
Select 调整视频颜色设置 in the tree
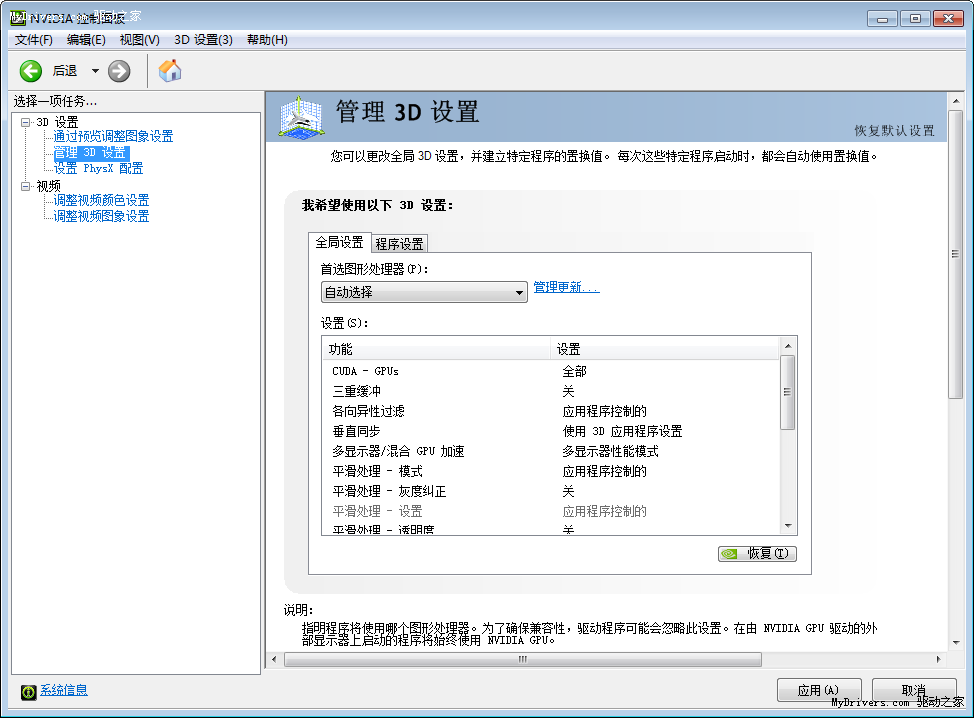(101, 200)
